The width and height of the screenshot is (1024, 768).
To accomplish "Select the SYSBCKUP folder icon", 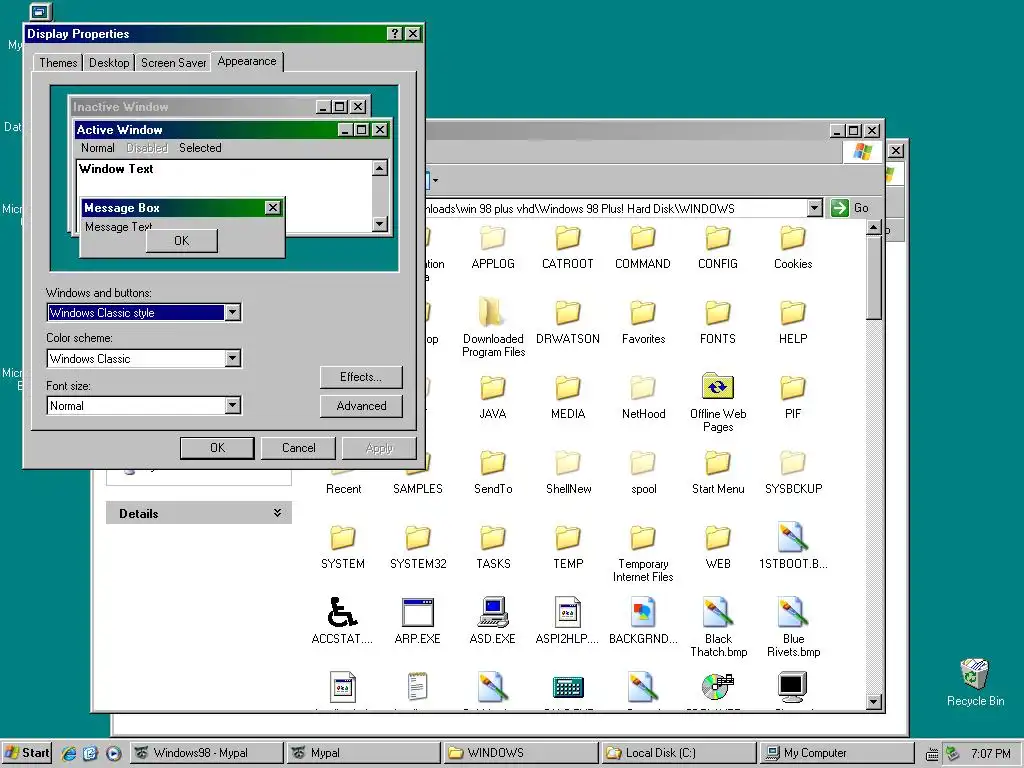I will (793, 464).
